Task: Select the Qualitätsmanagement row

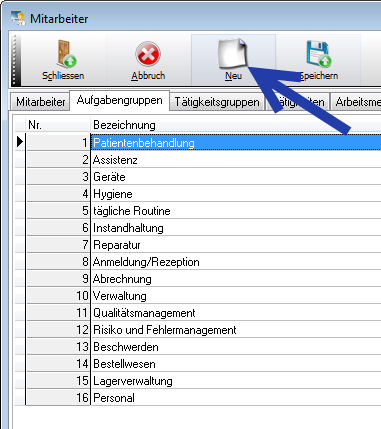Action: point(236,313)
